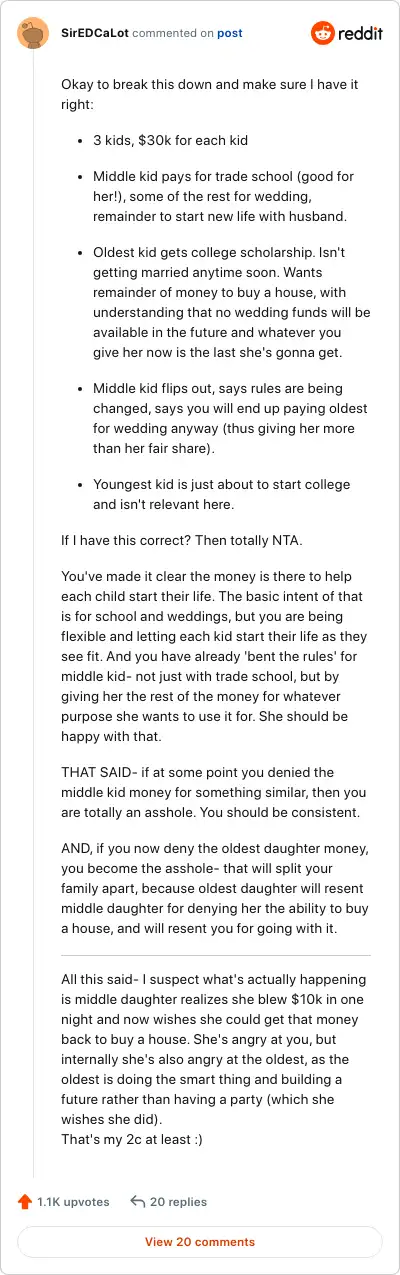400x1275 pixels.
Task: Open the Reddit snoo logo icon
Action: point(323,33)
